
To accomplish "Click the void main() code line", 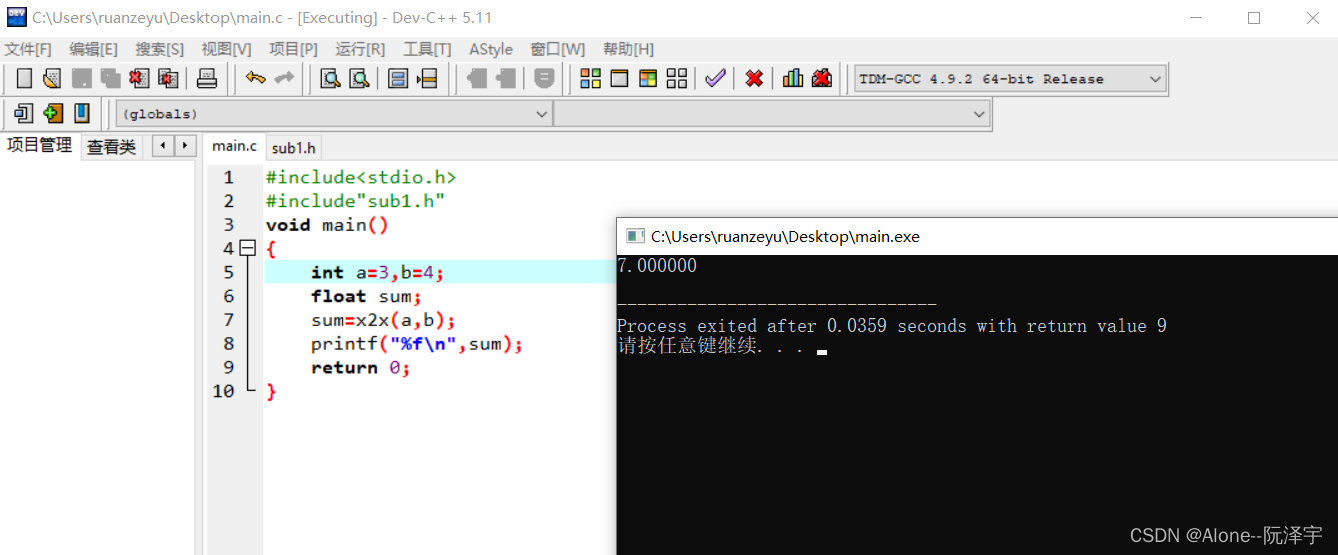I will (x=327, y=225).
